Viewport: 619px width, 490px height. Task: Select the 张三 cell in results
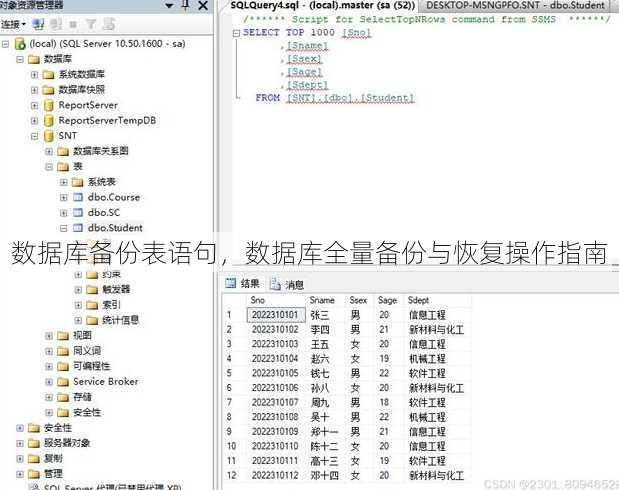click(326, 315)
